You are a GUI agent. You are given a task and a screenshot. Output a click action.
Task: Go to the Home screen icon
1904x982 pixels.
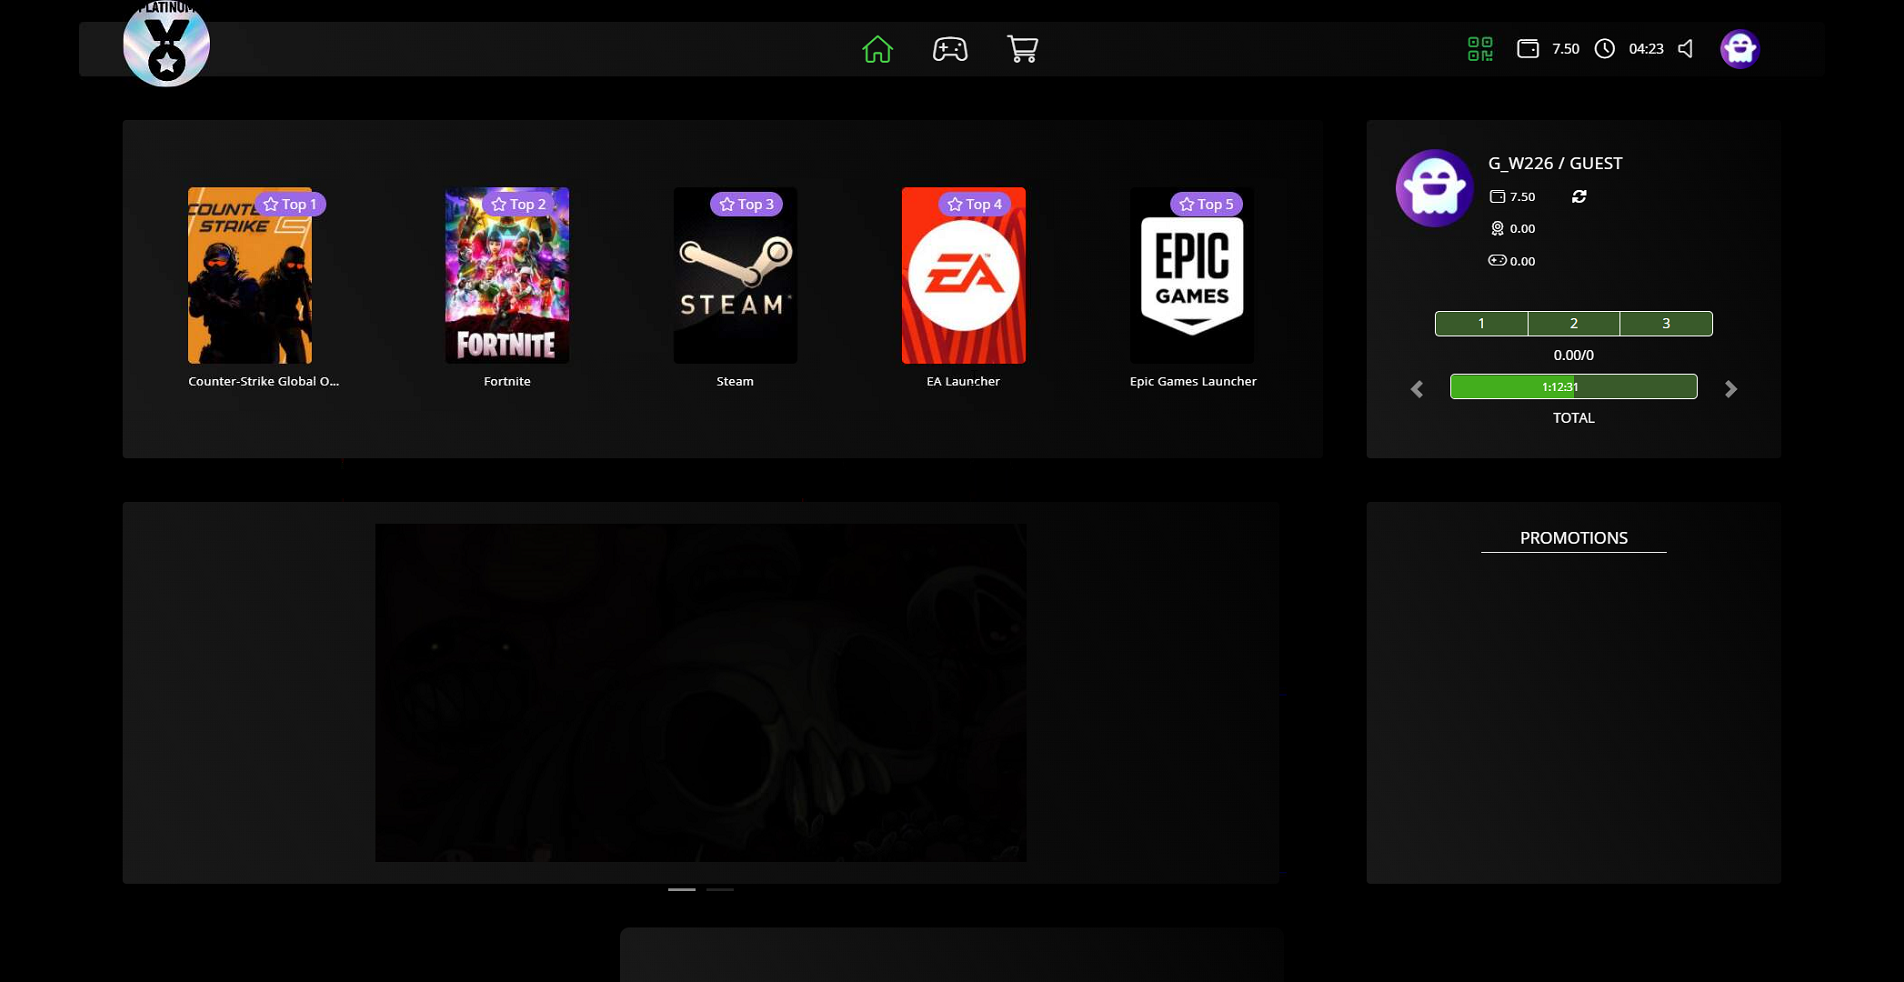877,49
